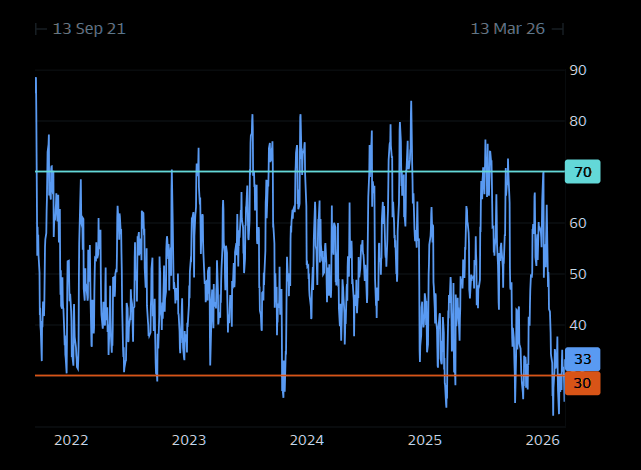
Task: Click the 40 value on price scale
Action: [x=578, y=325]
